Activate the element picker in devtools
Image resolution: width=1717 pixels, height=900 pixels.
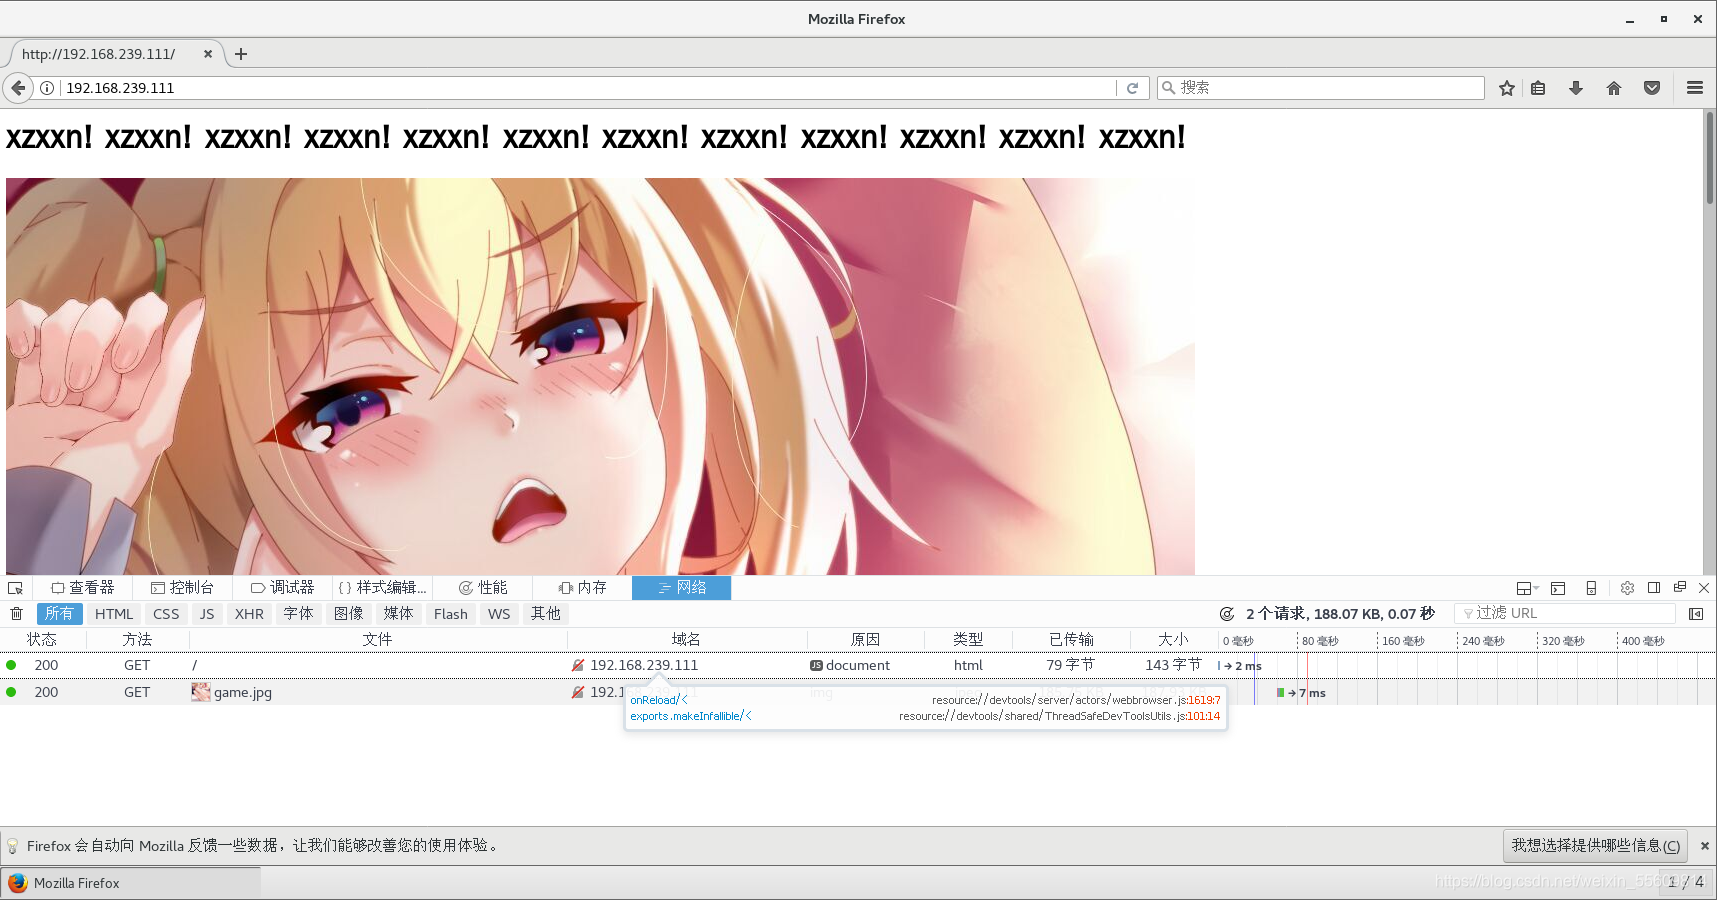point(15,588)
